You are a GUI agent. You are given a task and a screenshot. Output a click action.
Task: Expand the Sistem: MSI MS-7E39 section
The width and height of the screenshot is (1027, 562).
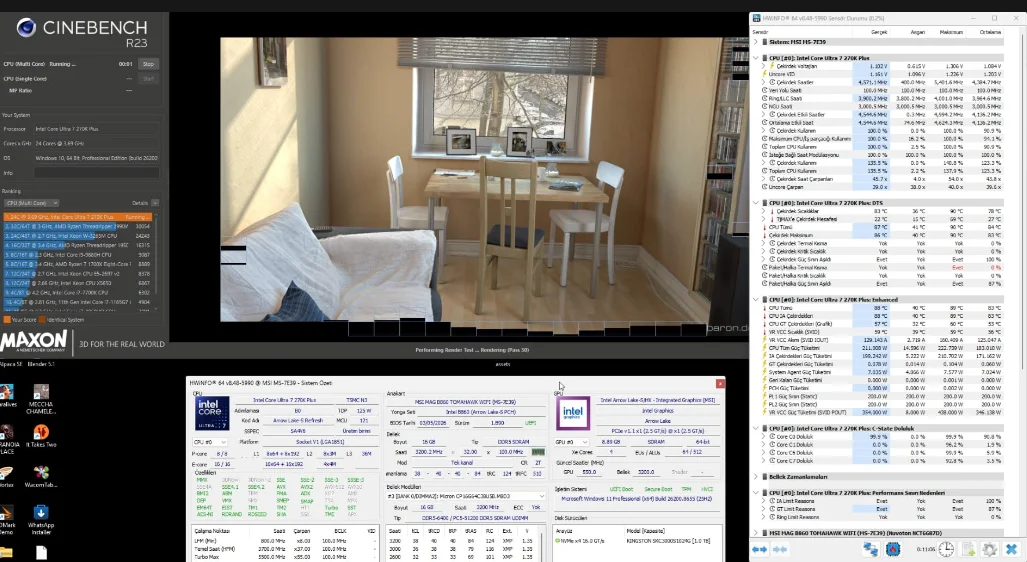tap(756, 42)
